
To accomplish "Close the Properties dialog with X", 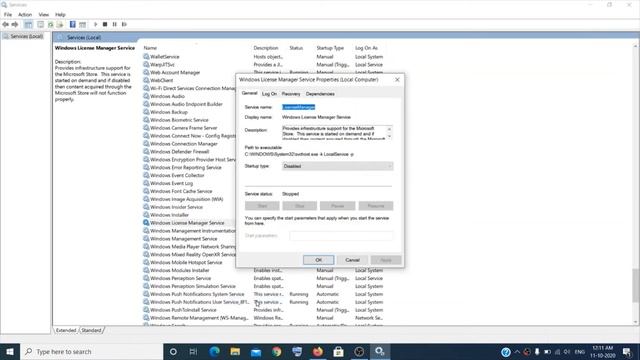I will click(x=397, y=80).
